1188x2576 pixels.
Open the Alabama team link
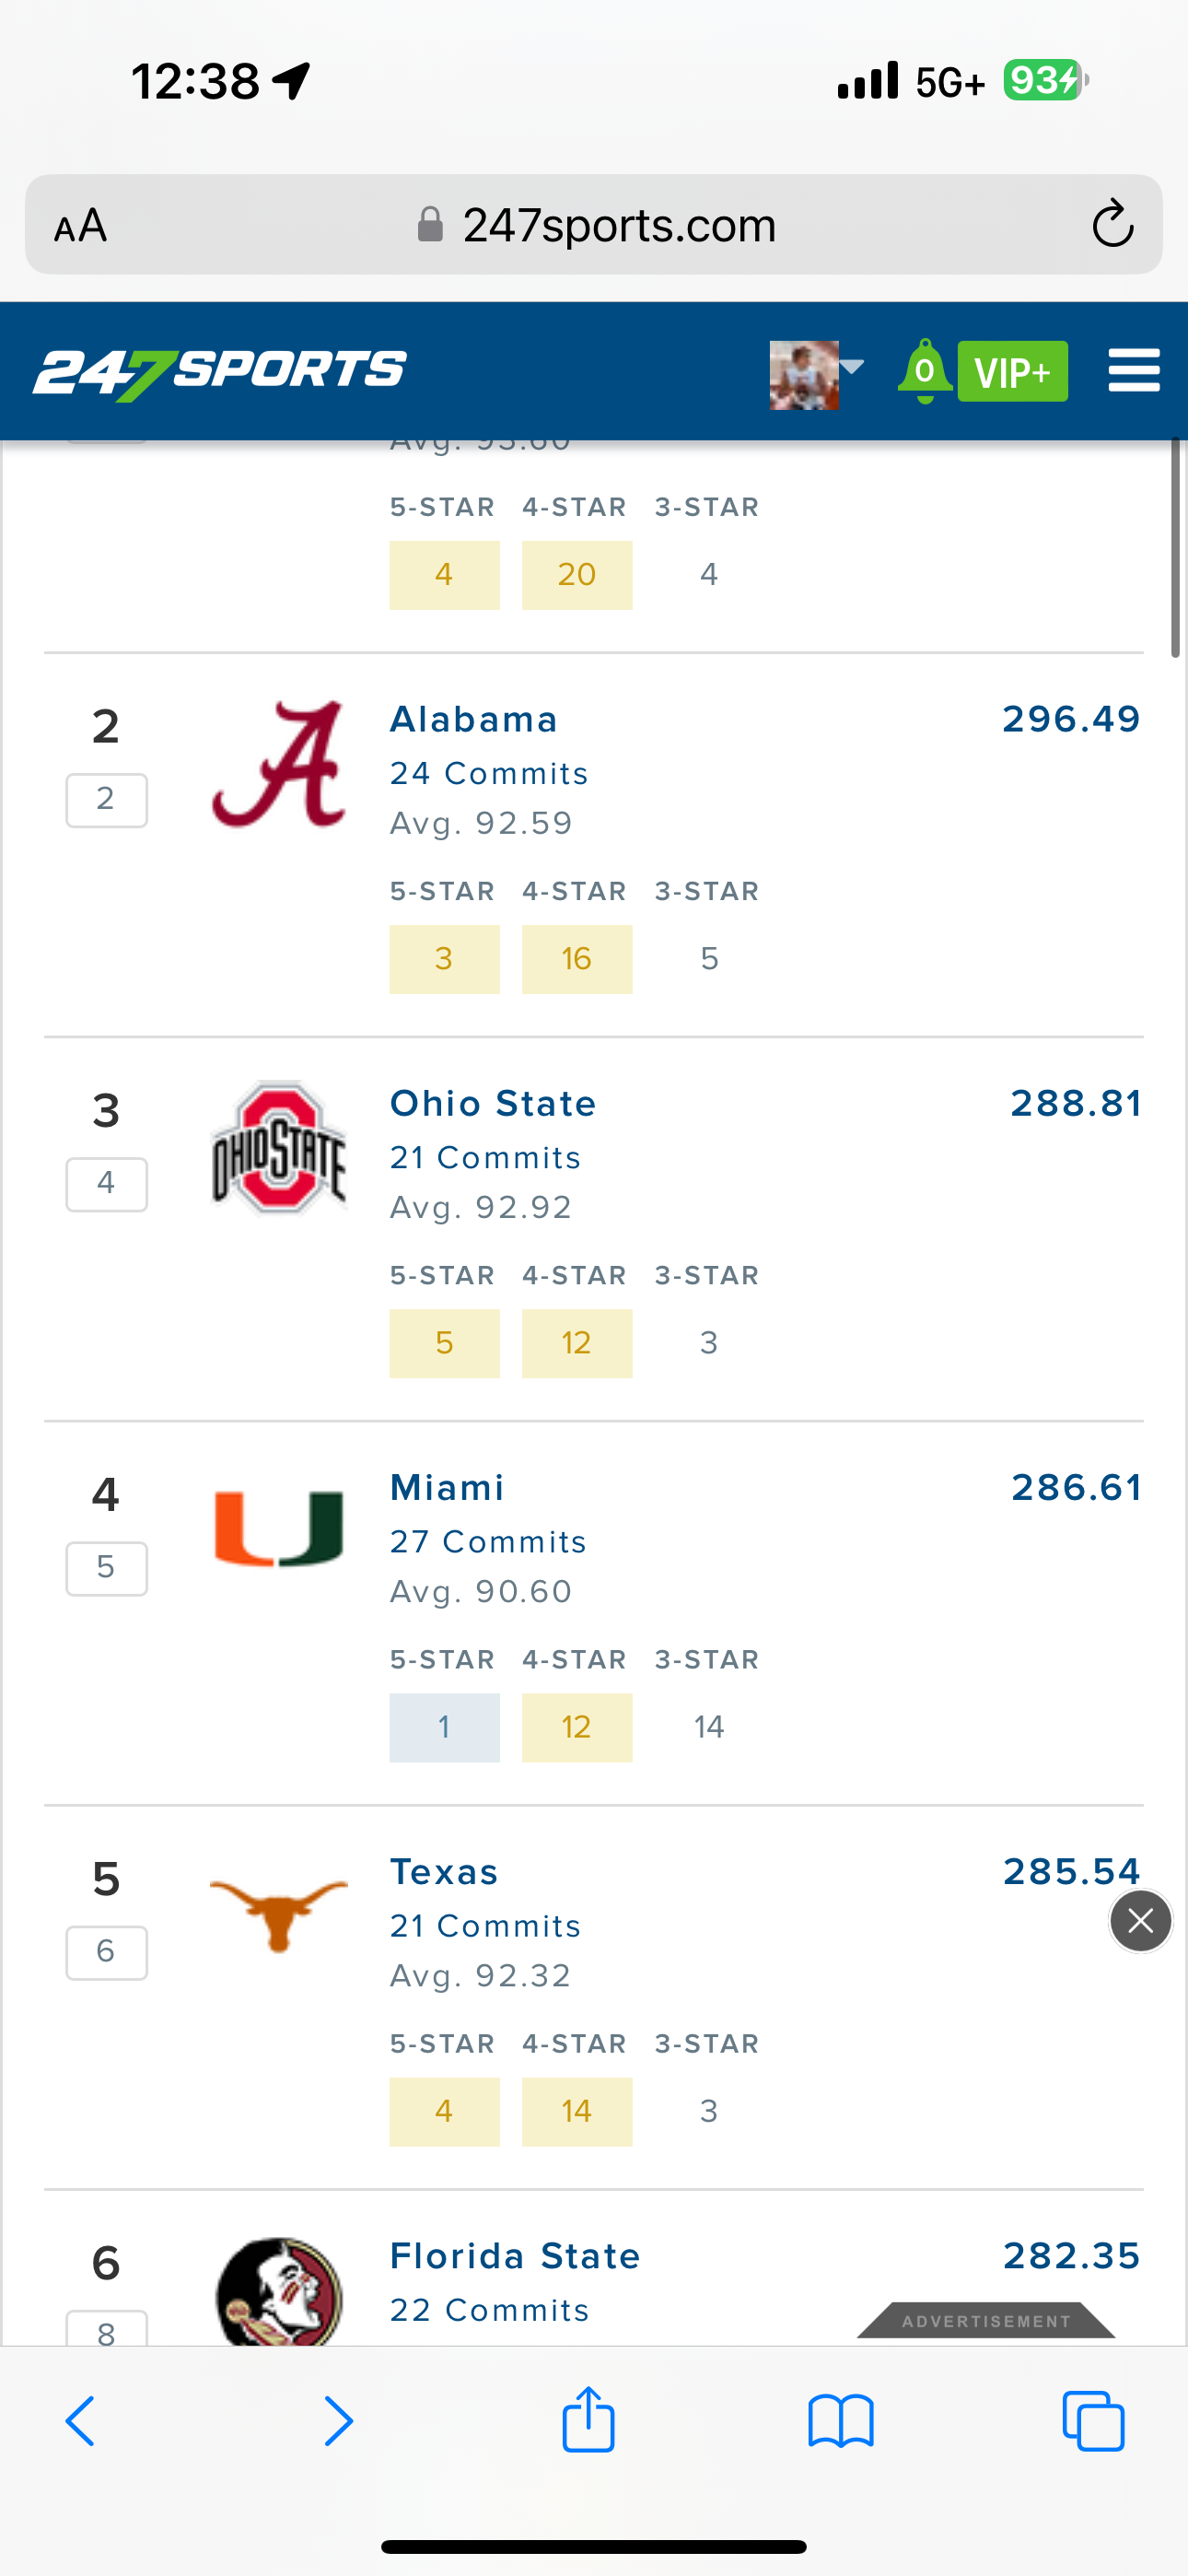pos(473,720)
